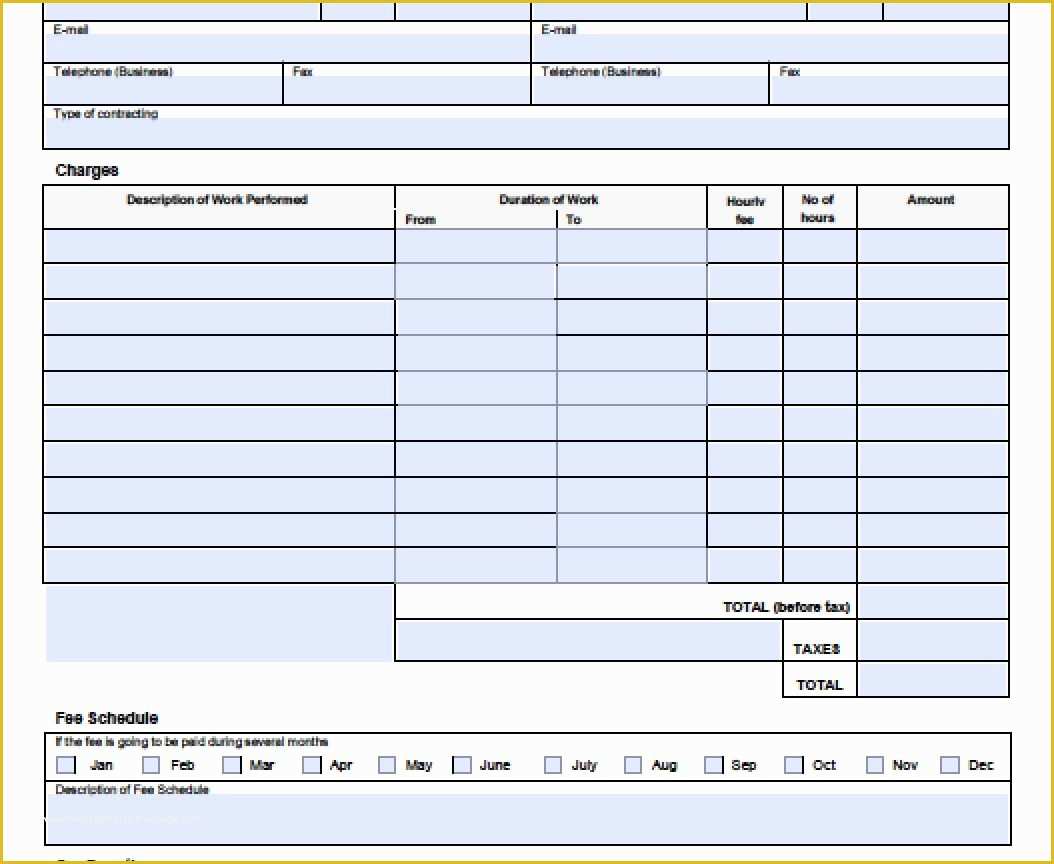Check the Nov checkbox

click(x=875, y=765)
